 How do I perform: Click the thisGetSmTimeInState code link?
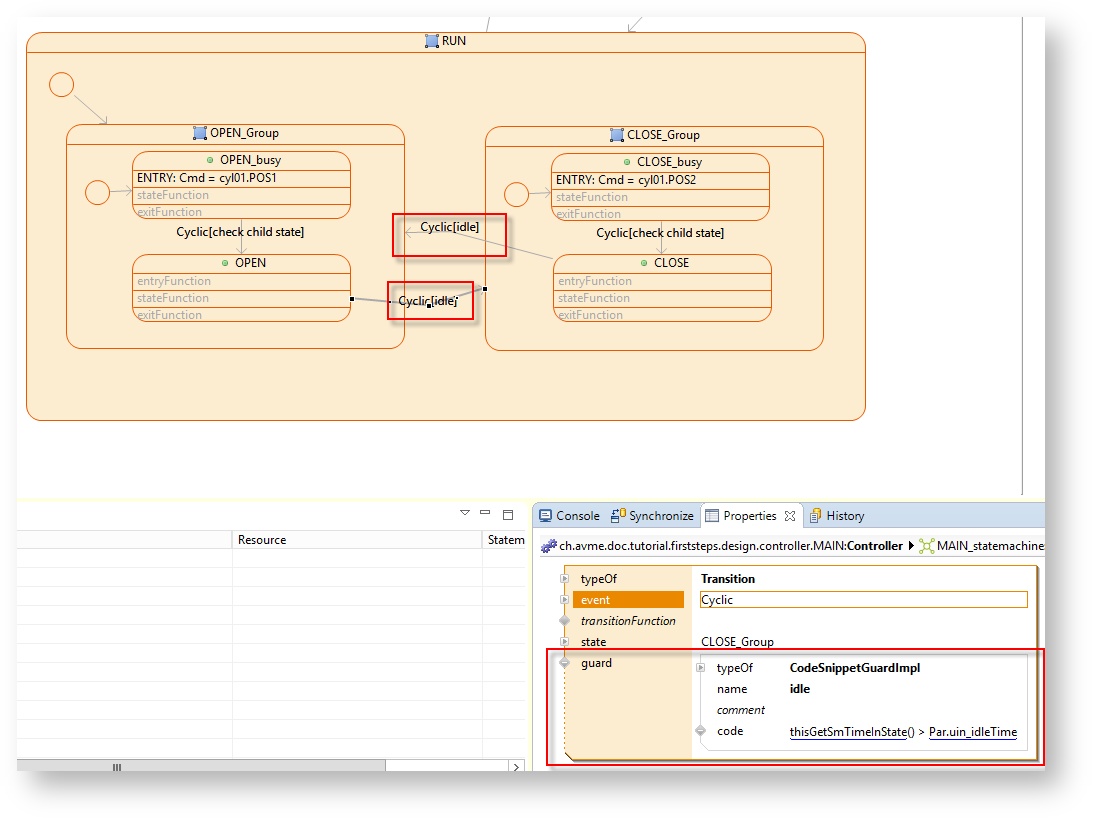pyautogui.click(x=846, y=732)
